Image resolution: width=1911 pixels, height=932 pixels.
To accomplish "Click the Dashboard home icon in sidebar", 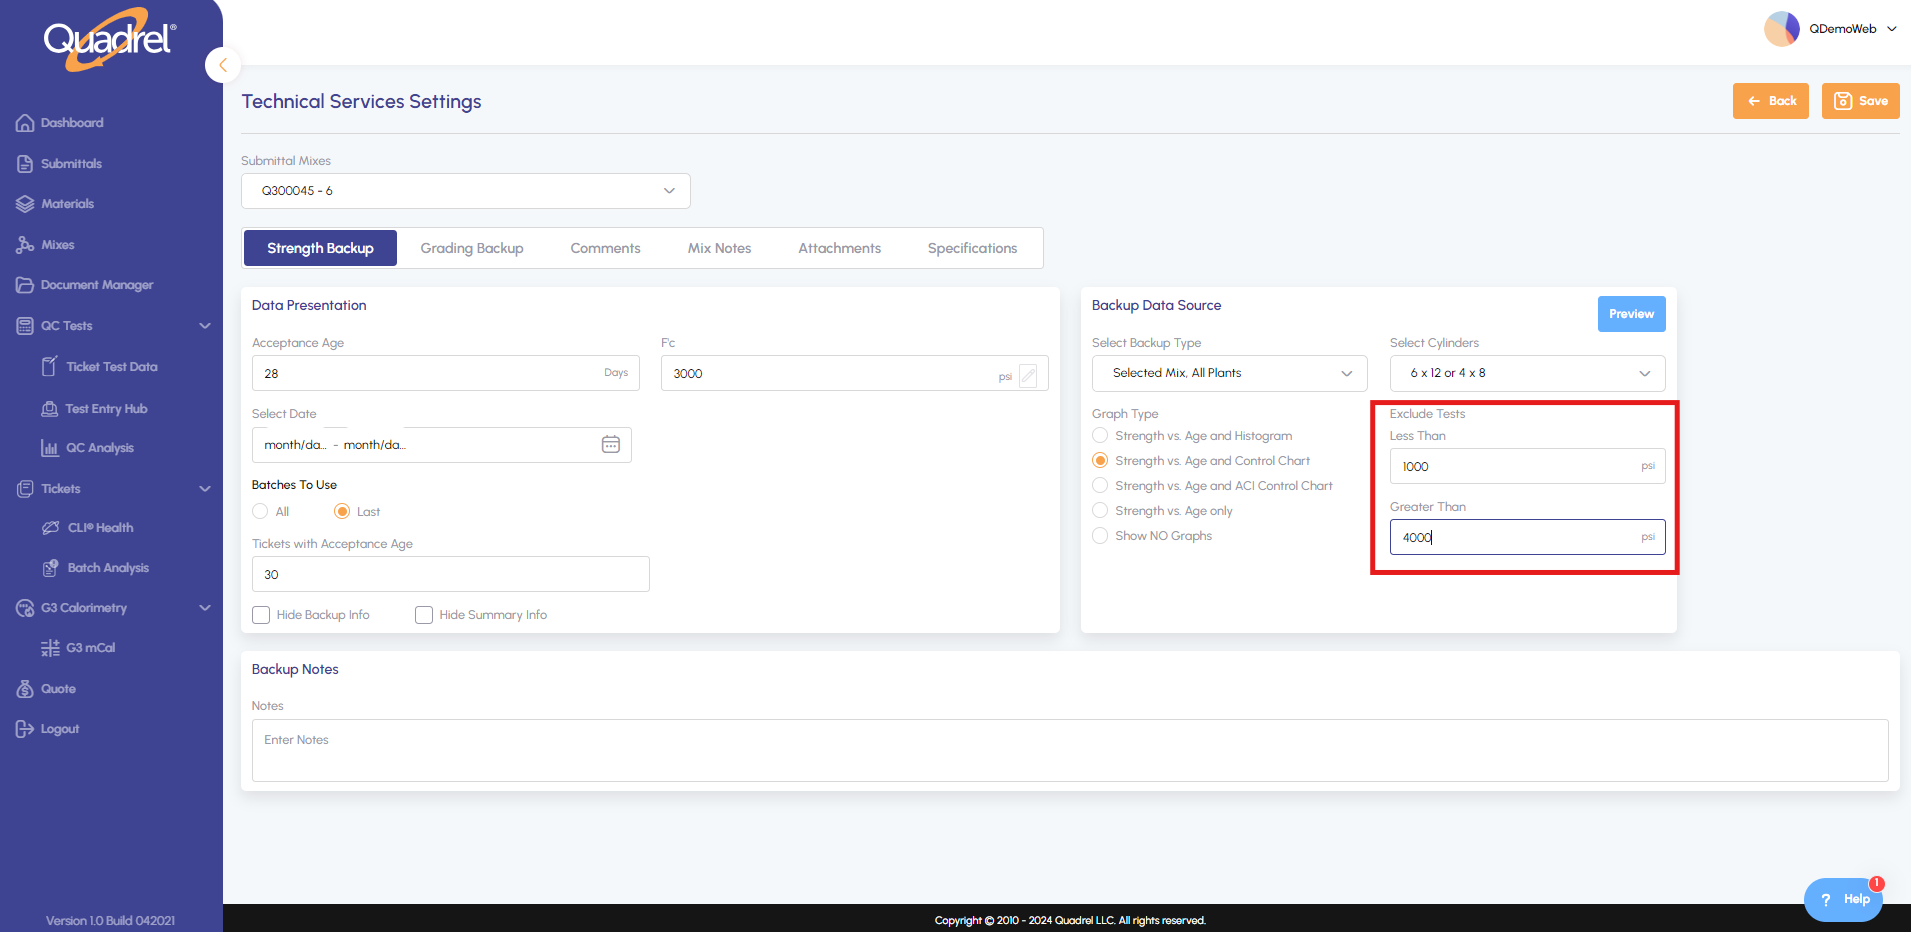I will point(25,123).
